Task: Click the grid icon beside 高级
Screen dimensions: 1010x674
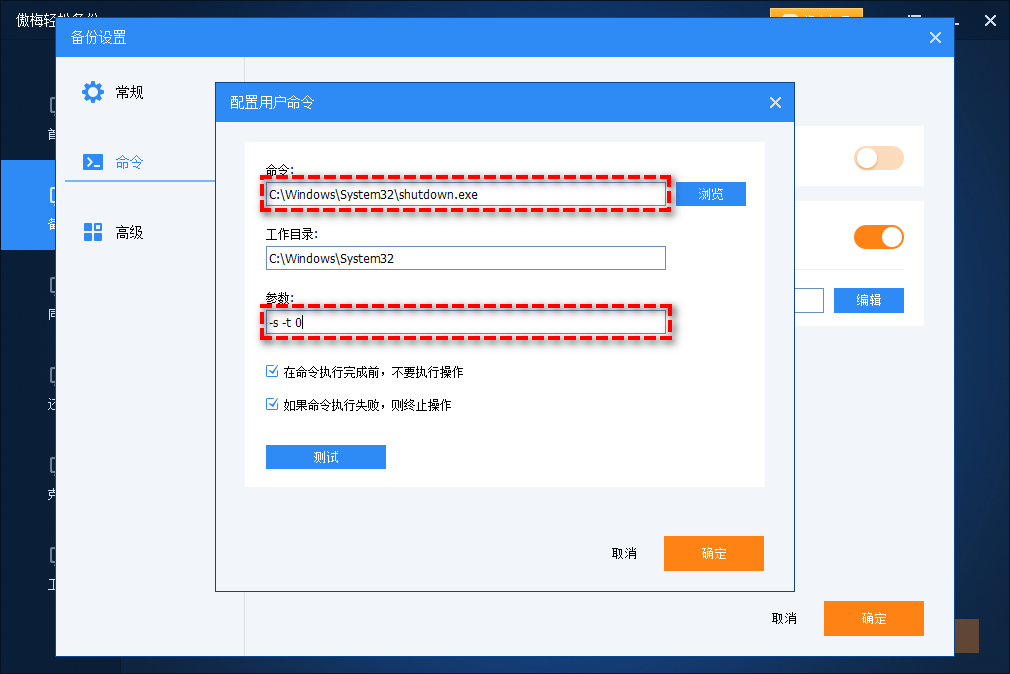Action: 93,232
